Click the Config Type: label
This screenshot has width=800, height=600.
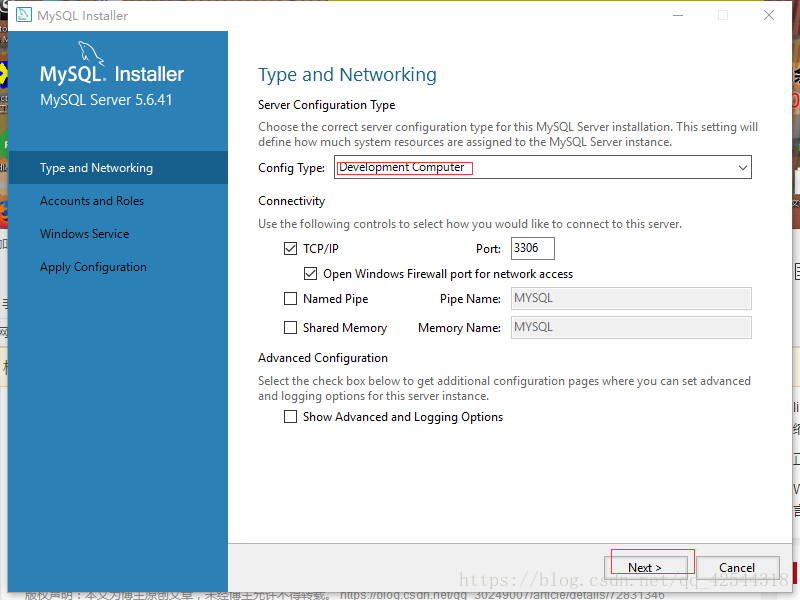pyautogui.click(x=291, y=168)
